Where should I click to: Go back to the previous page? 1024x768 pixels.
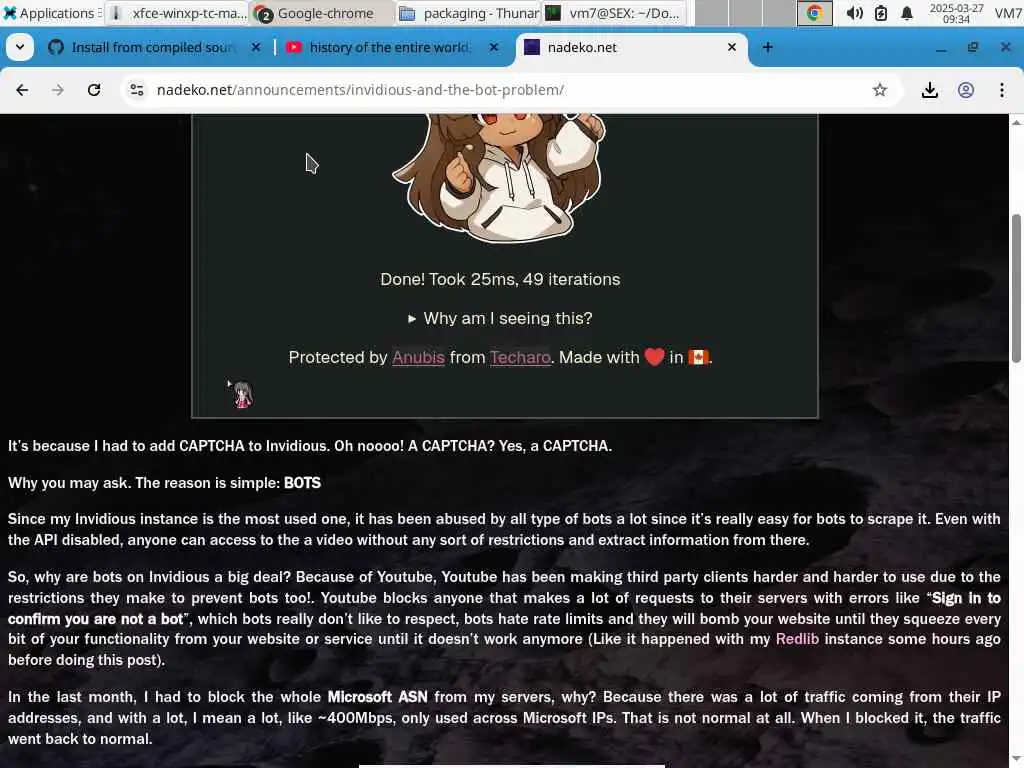[x=22, y=90]
